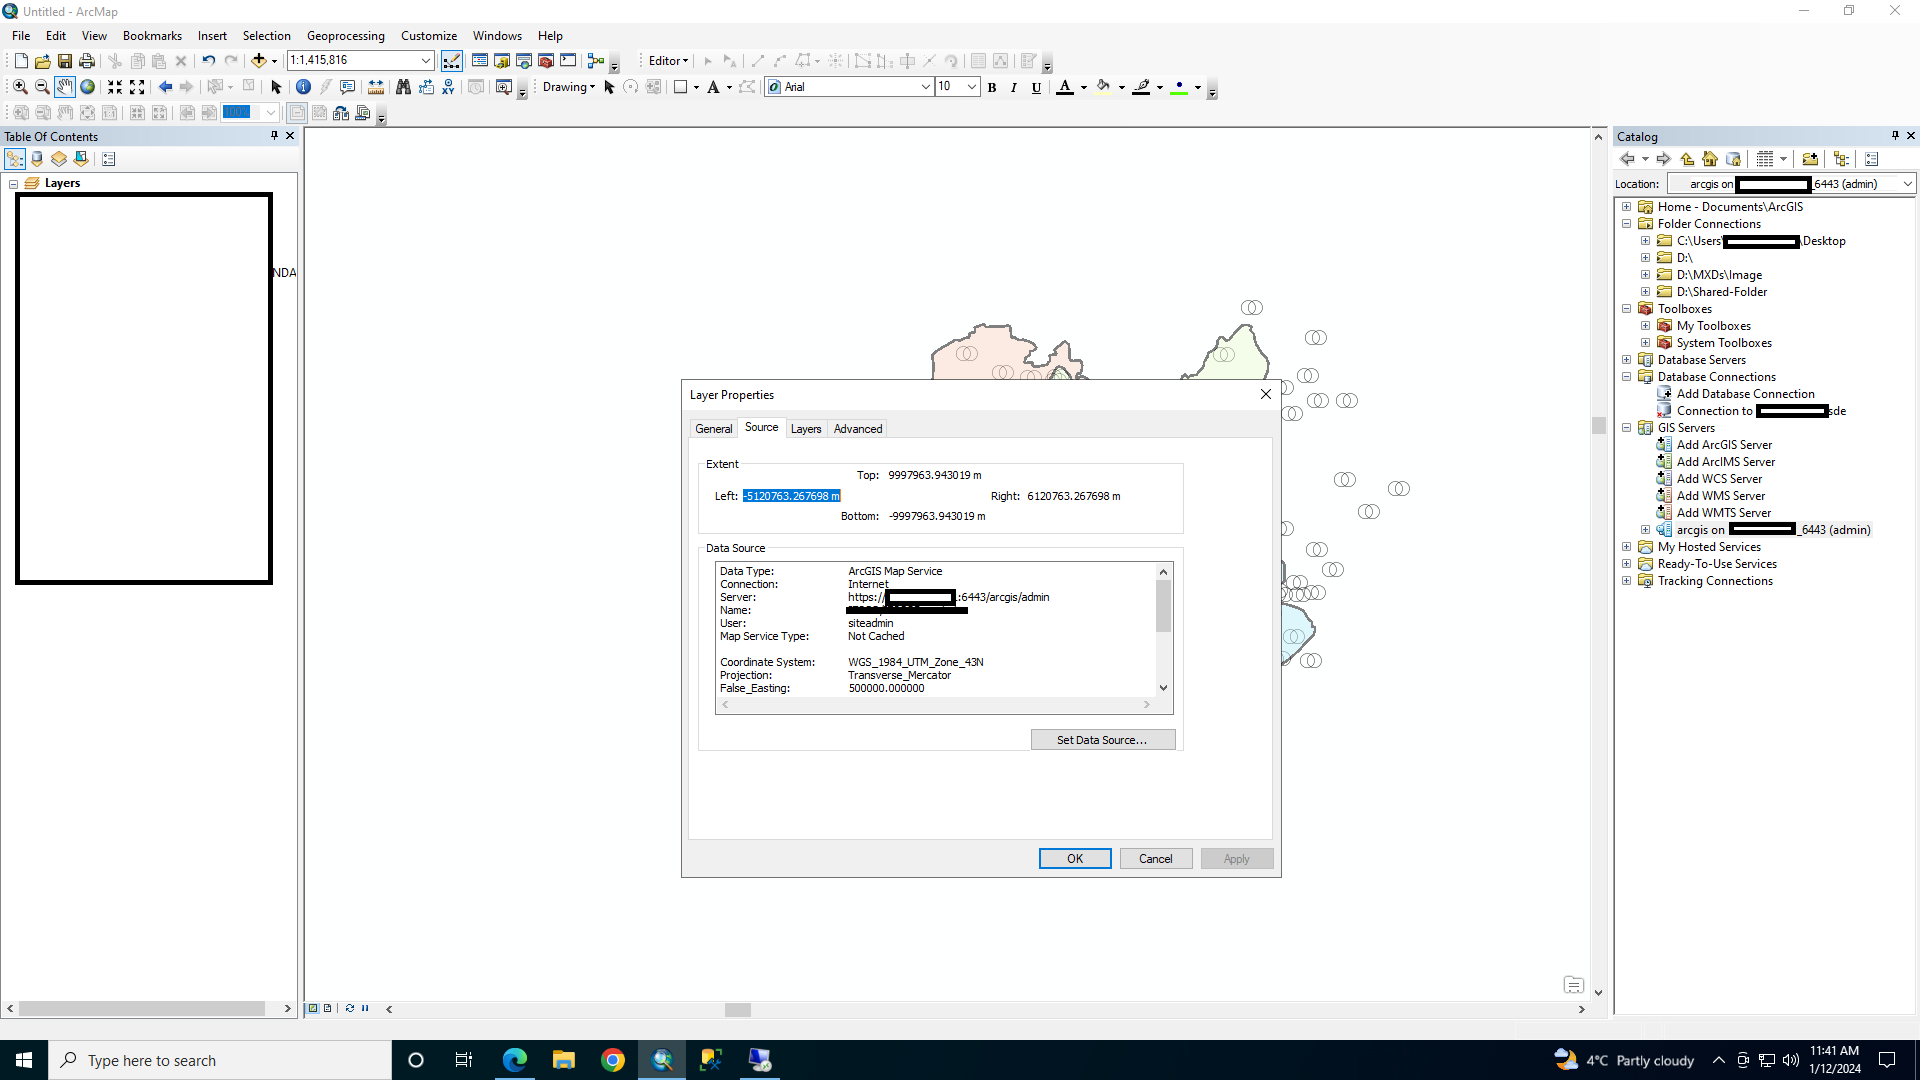Toggle bold text formatting

point(992,88)
